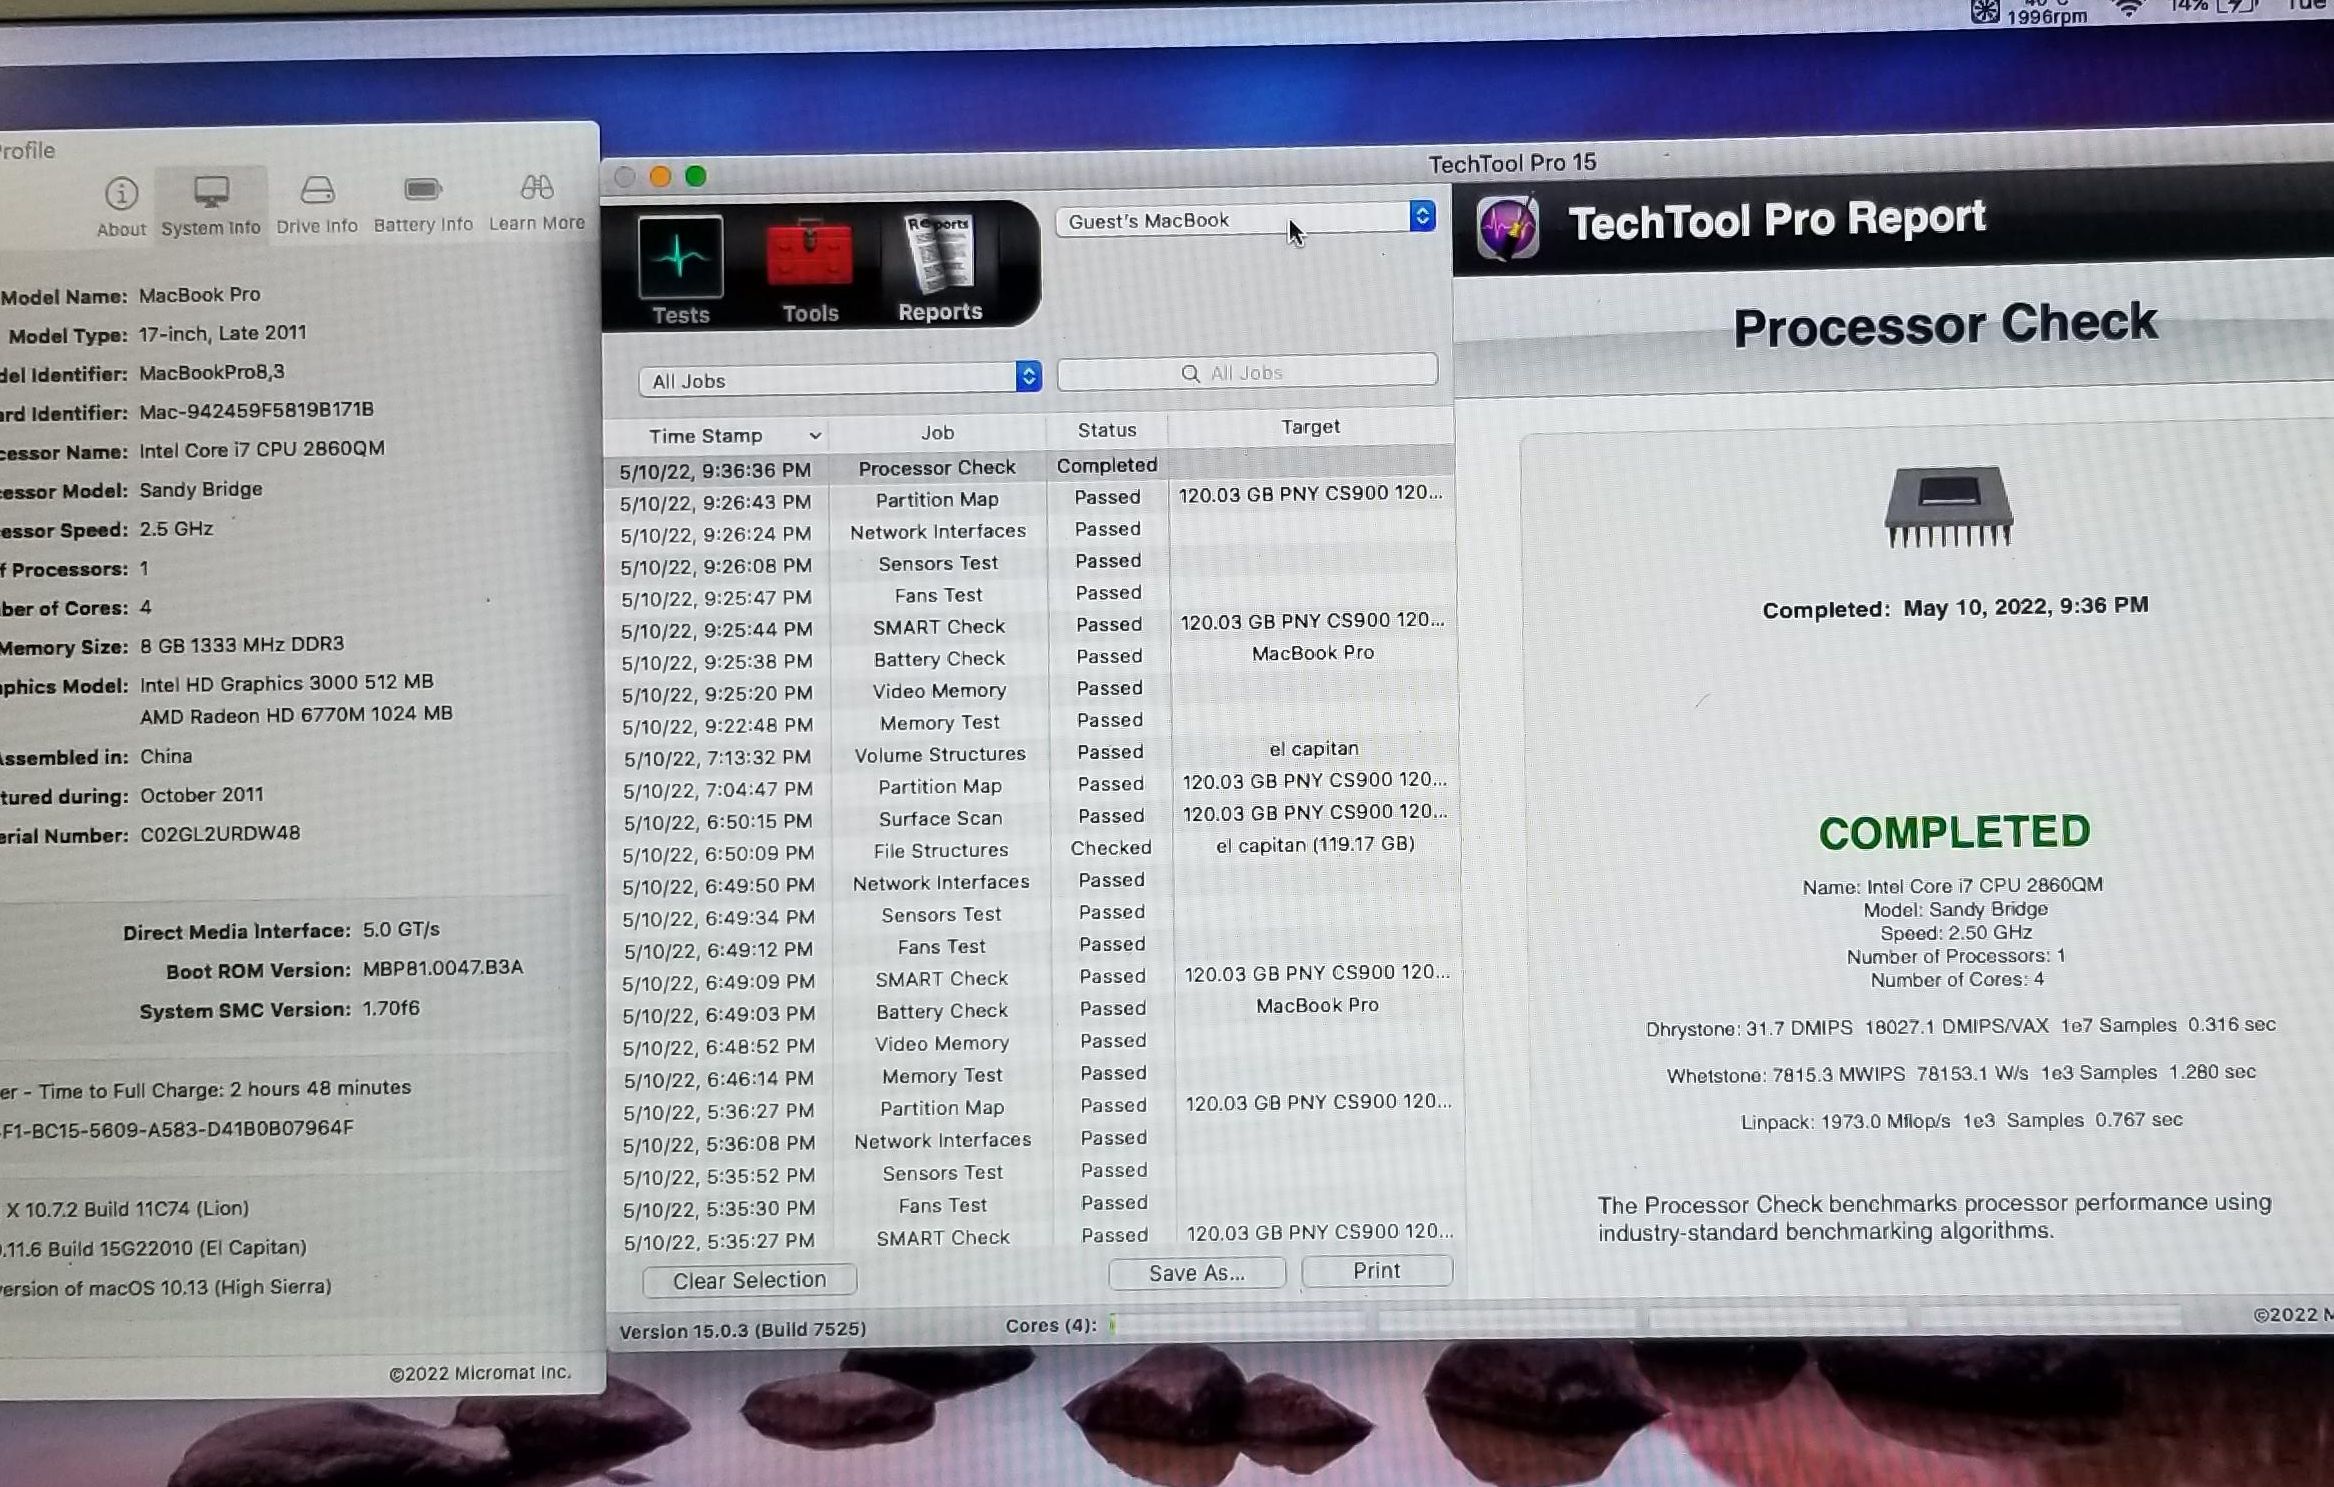This screenshot has width=2334, height=1487.
Task: Open Drive Info in the profile window
Action: pyautogui.click(x=317, y=205)
